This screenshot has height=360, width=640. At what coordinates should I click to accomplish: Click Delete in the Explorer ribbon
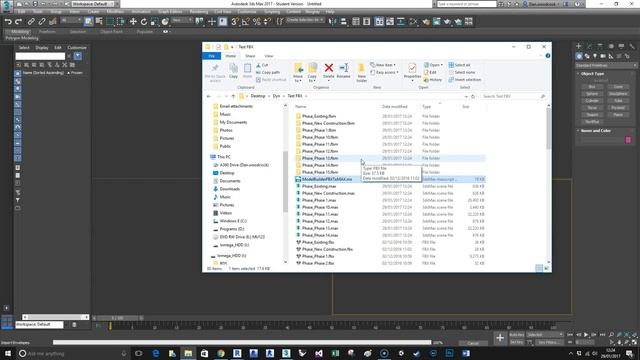pos(329,71)
